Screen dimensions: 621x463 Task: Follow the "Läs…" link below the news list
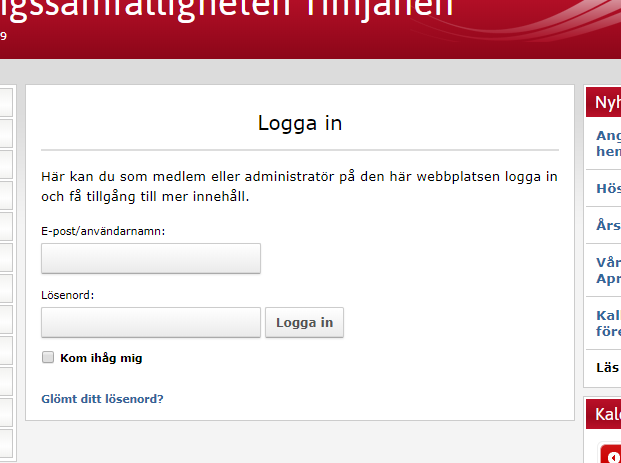point(608,367)
